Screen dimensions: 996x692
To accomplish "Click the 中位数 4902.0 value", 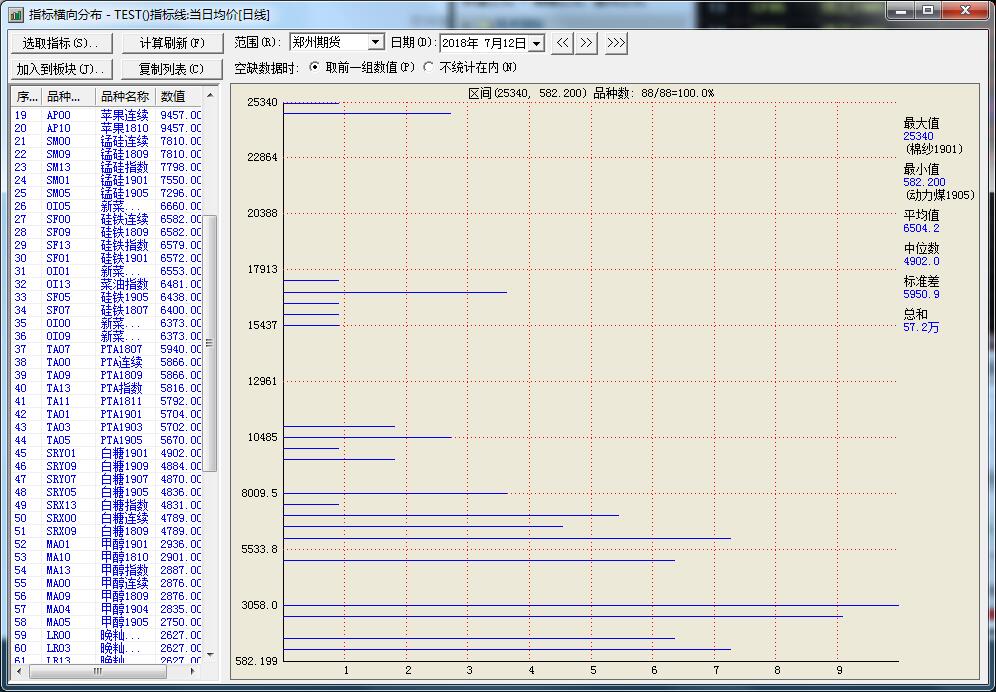I will pos(921,261).
